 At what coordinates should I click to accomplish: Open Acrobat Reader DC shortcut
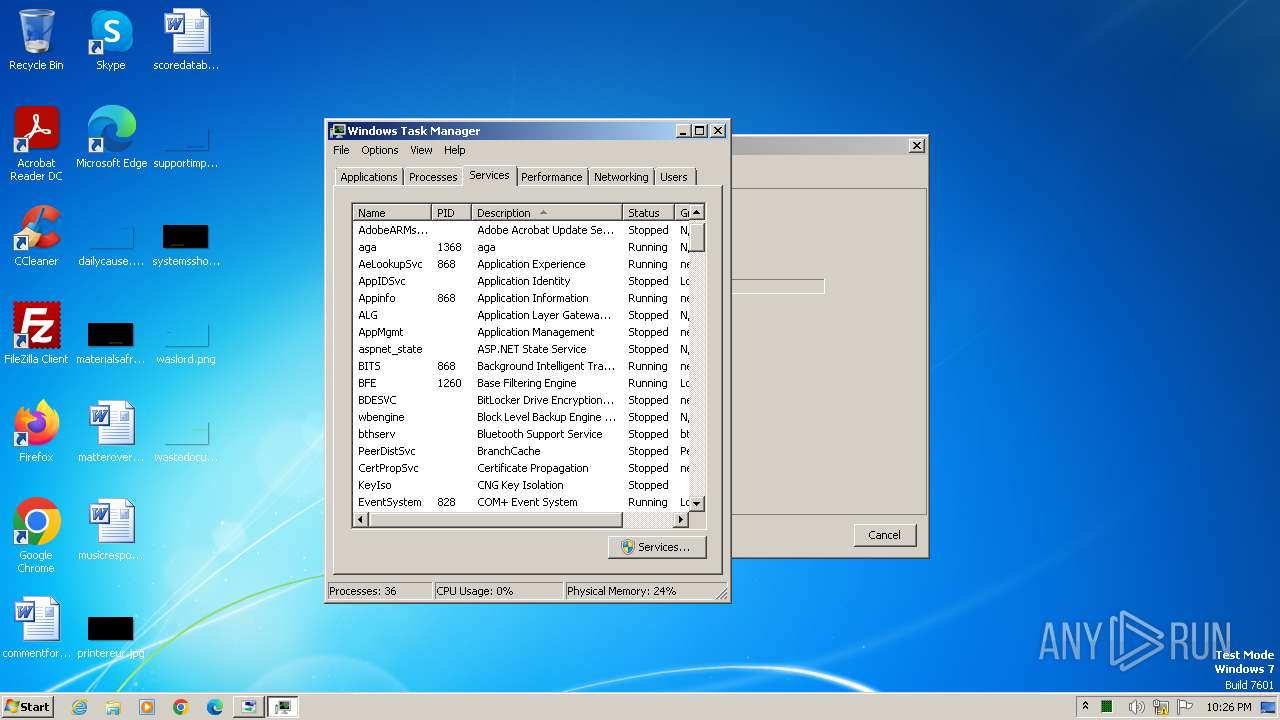tap(36, 144)
